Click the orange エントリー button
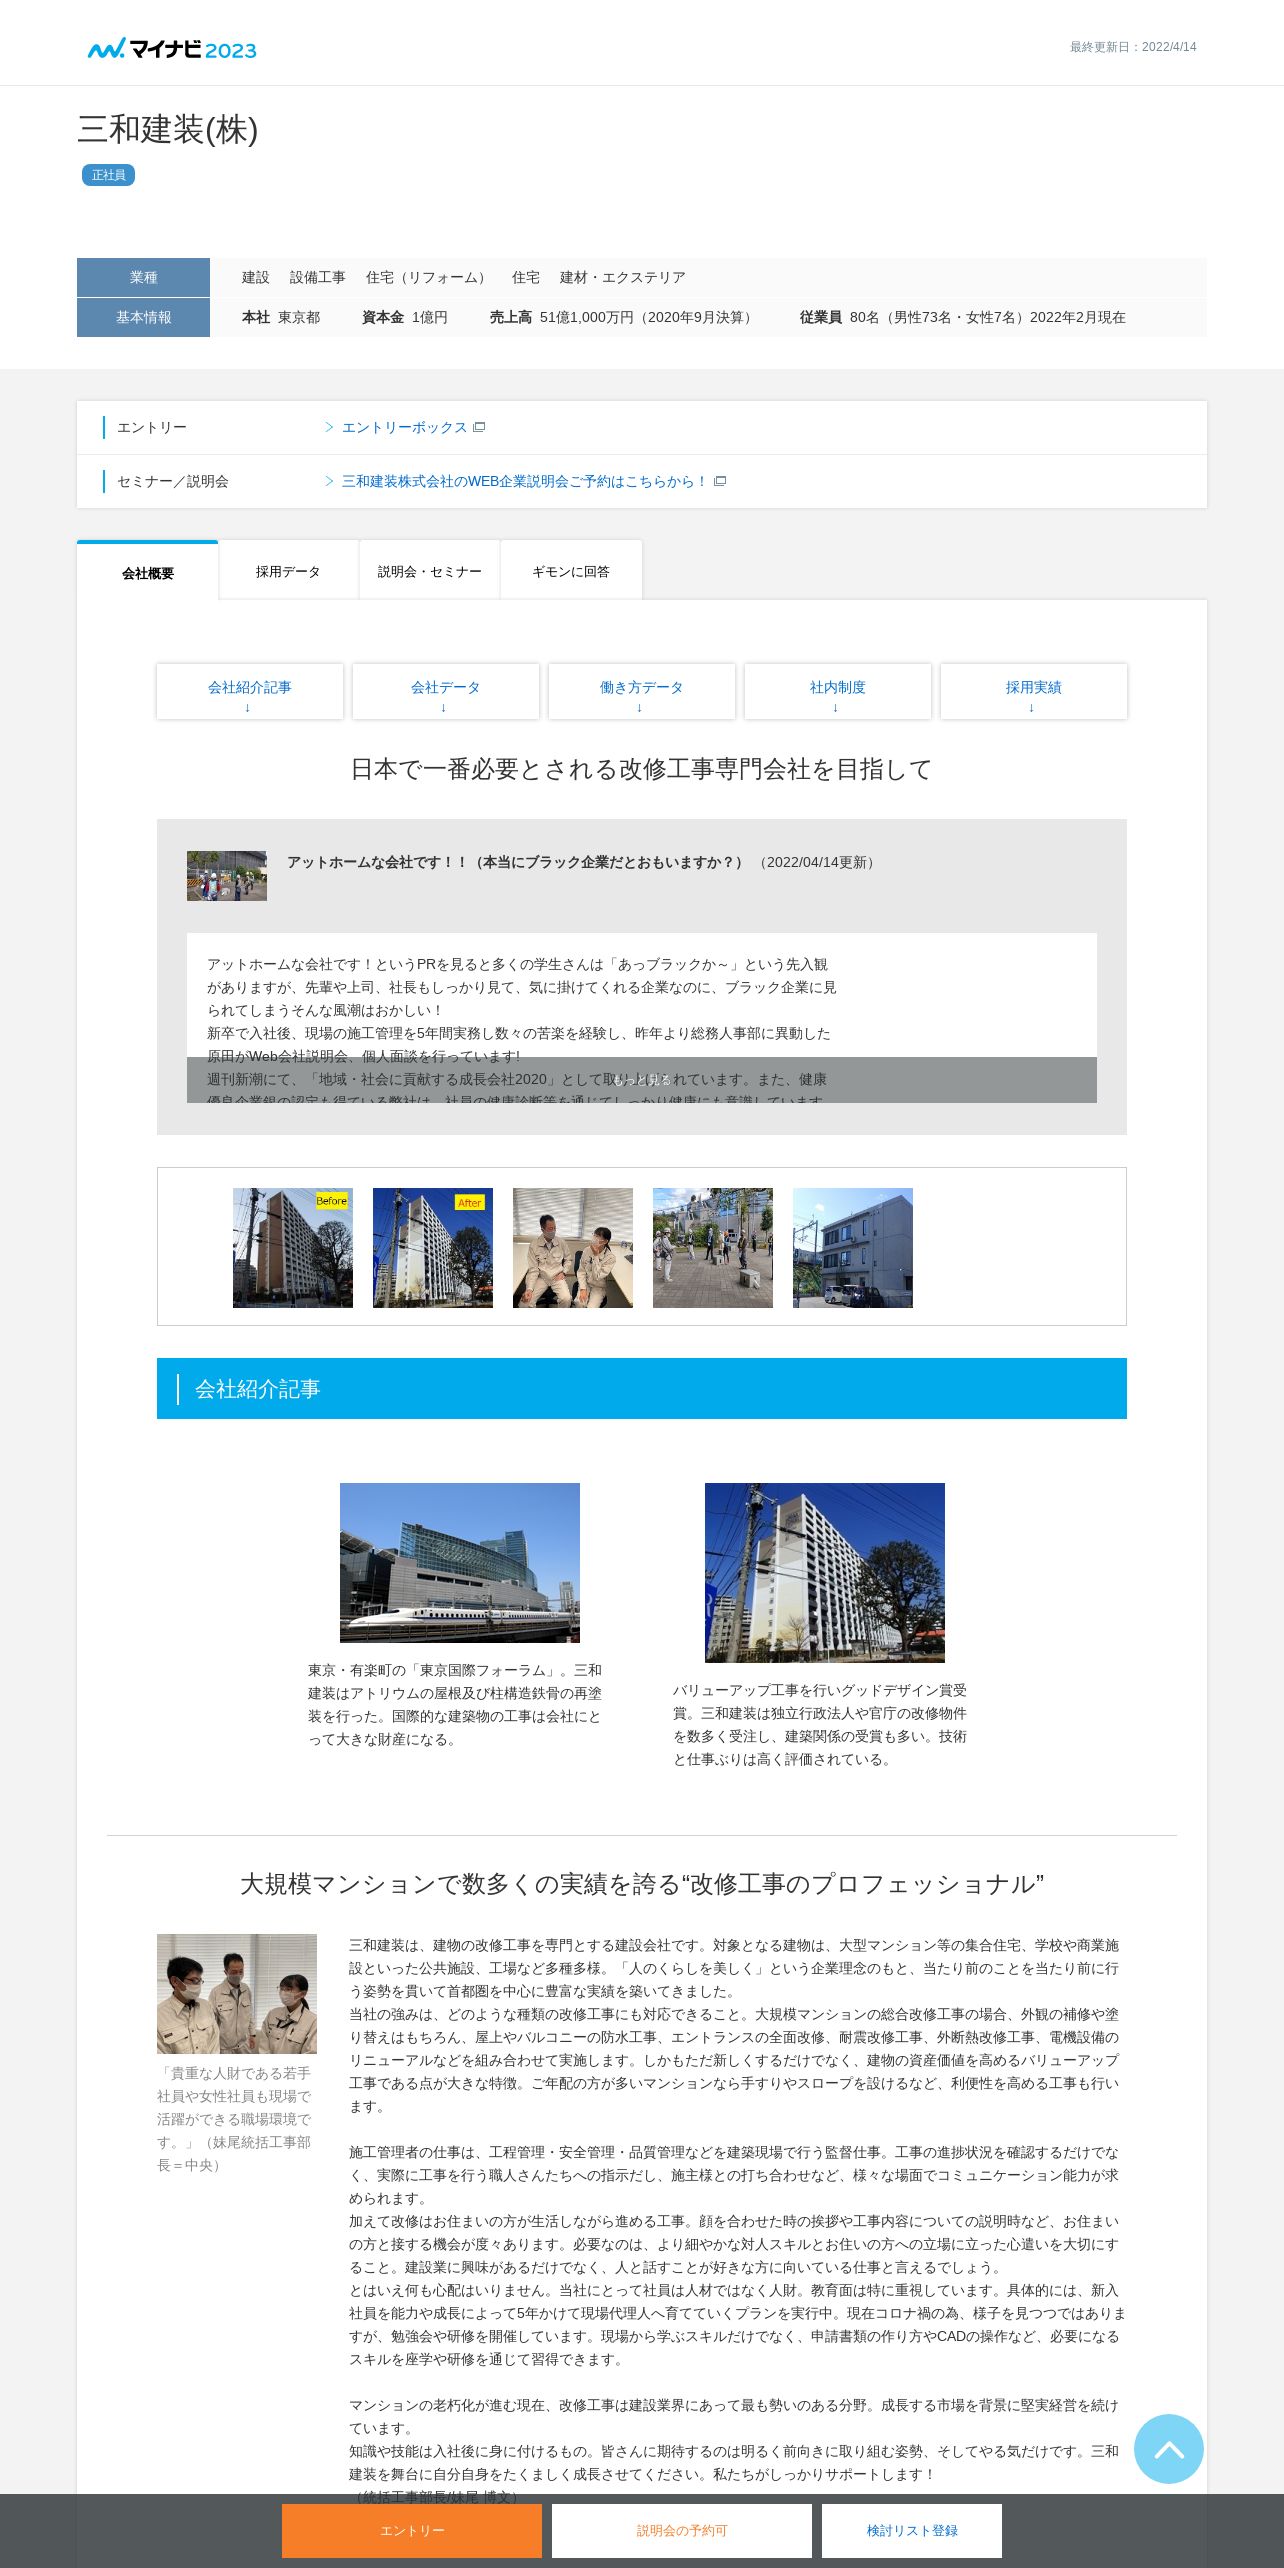This screenshot has width=1284, height=2568. 412,2530
